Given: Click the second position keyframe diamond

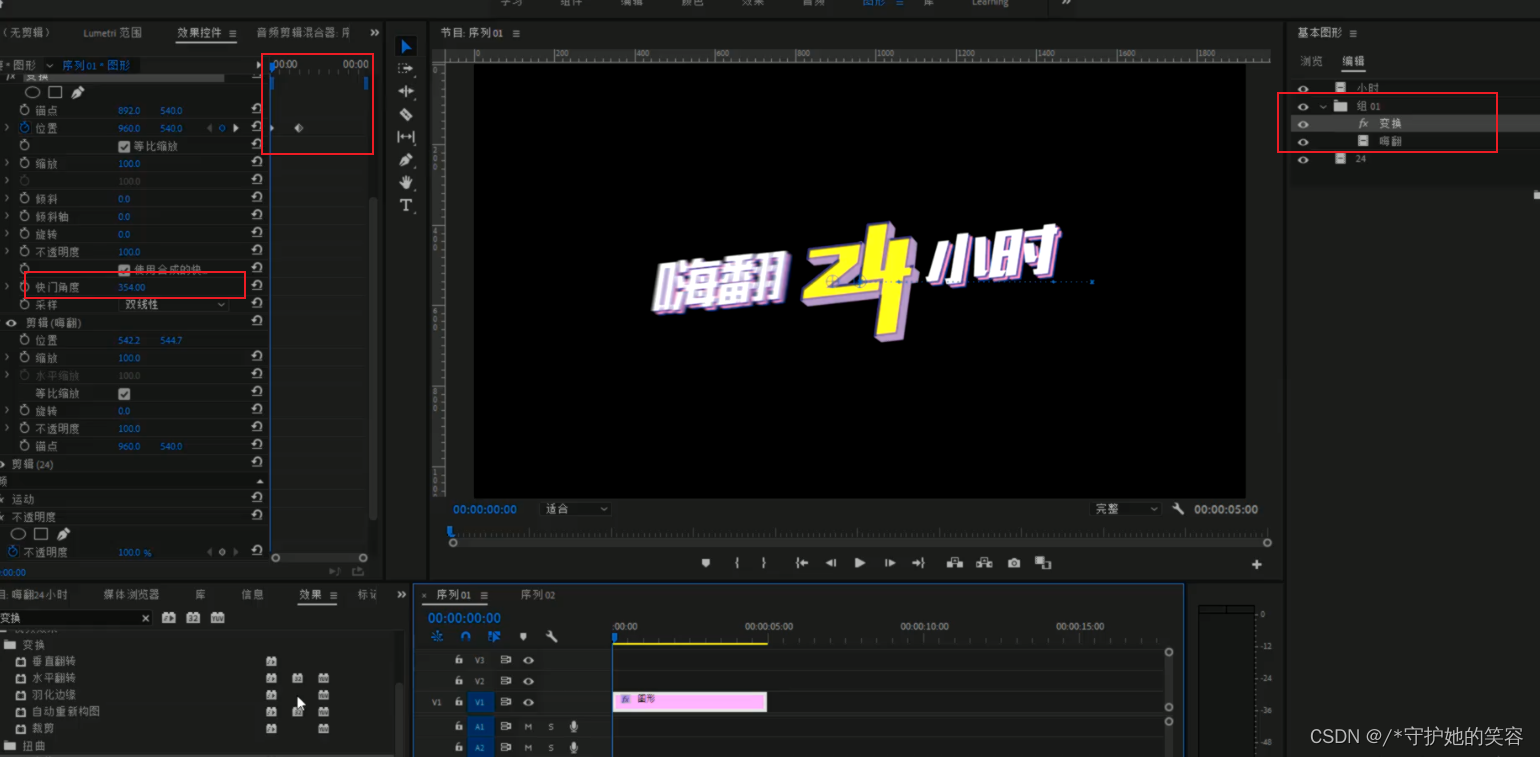Looking at the screenshot, I should click(298, 128).
